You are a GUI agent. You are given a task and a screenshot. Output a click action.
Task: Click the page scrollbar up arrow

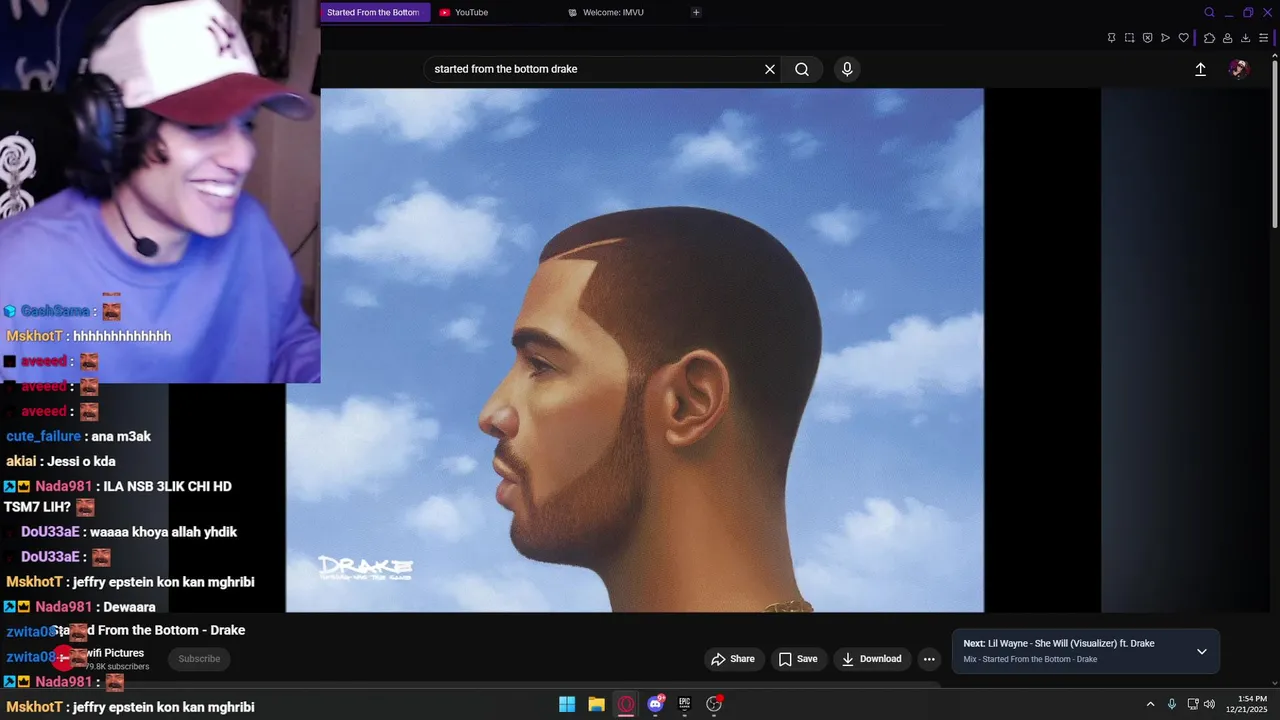(x=1275, y=55)
